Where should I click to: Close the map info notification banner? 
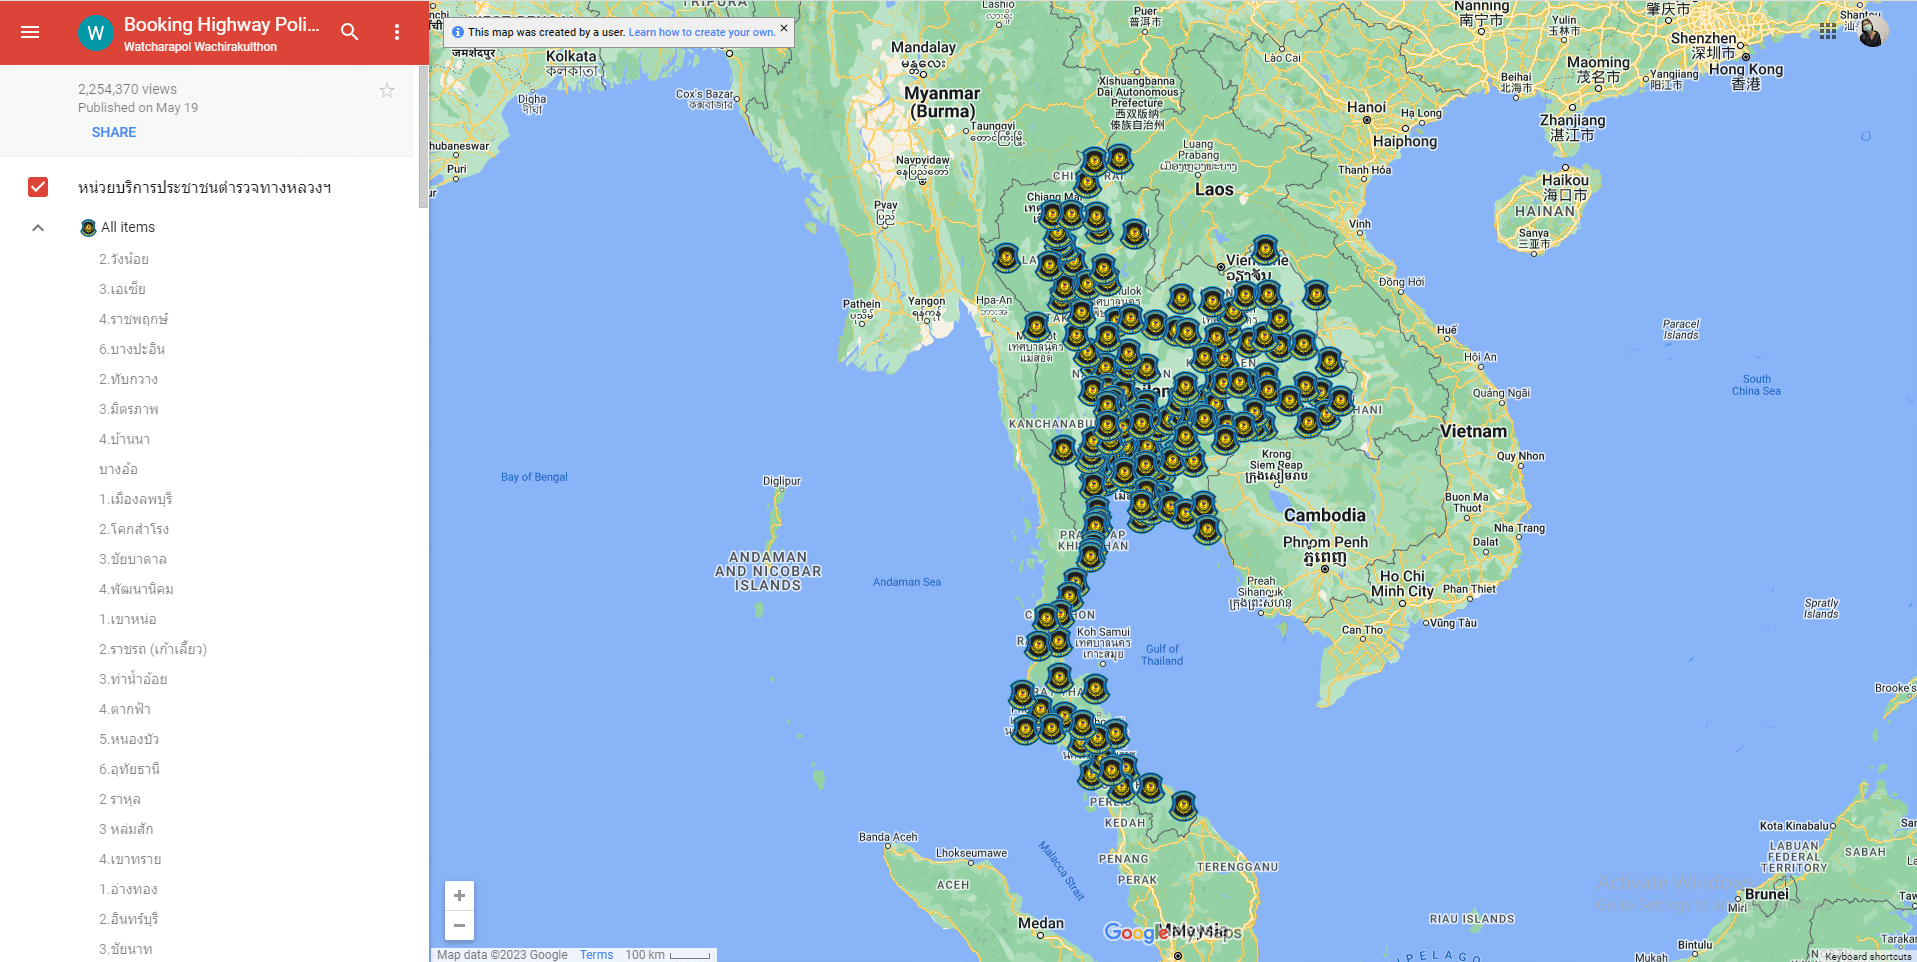784,29
